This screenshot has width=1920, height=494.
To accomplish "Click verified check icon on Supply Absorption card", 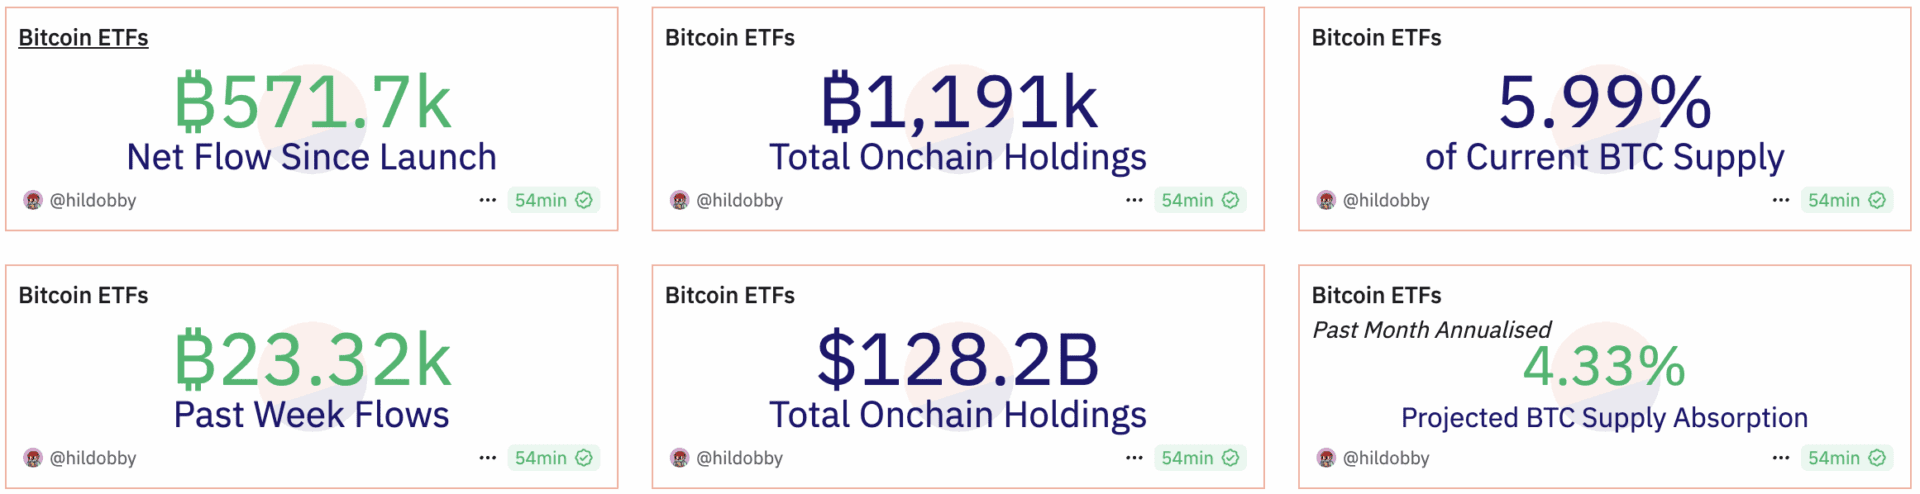I will [x=1877, y=458].
